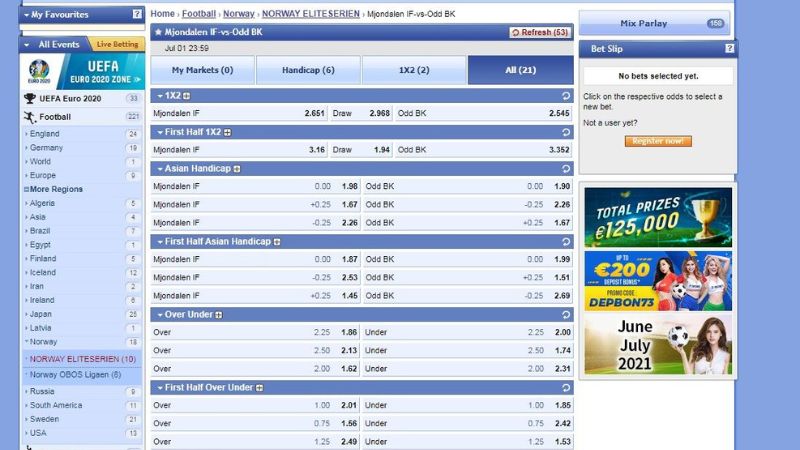The image size is (800, 450).
Task: Open the UEFA Euro 2020 Zone banner
Action: (82, 71)
